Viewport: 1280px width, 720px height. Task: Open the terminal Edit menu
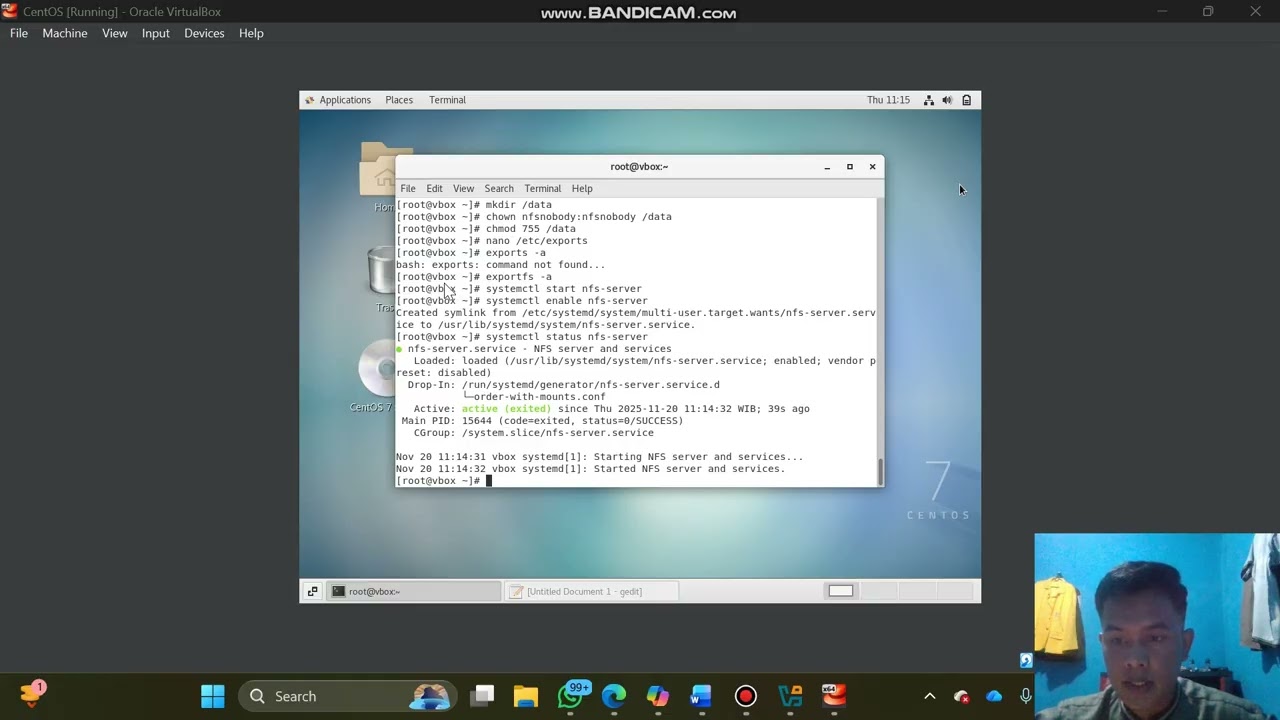434,188
